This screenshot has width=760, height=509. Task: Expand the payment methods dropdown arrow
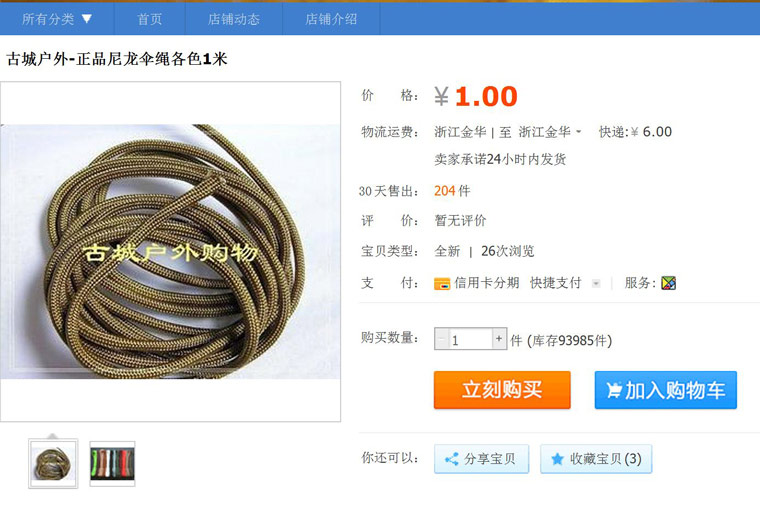pyautogui.click(x=596, y=283)
